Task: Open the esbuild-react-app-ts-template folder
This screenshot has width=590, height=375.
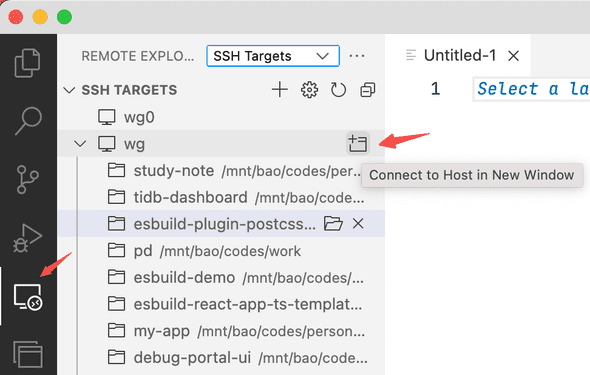Action: (x=221, y=304)
